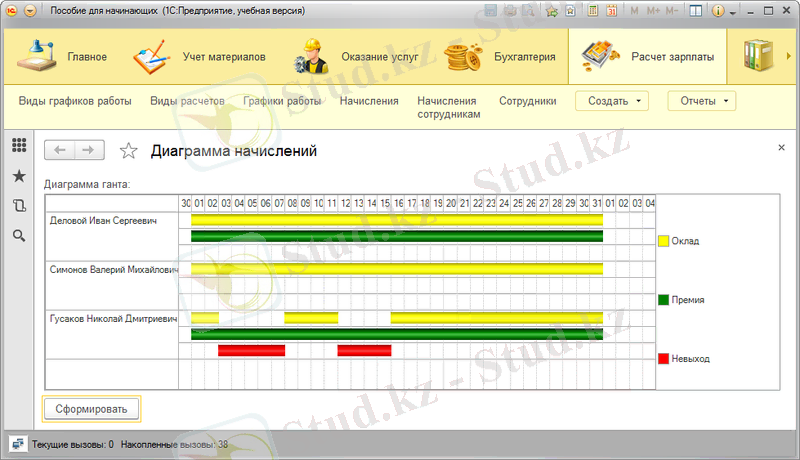Open the functions menu grid icon
The image size is (800, 460).
[19, 146]
